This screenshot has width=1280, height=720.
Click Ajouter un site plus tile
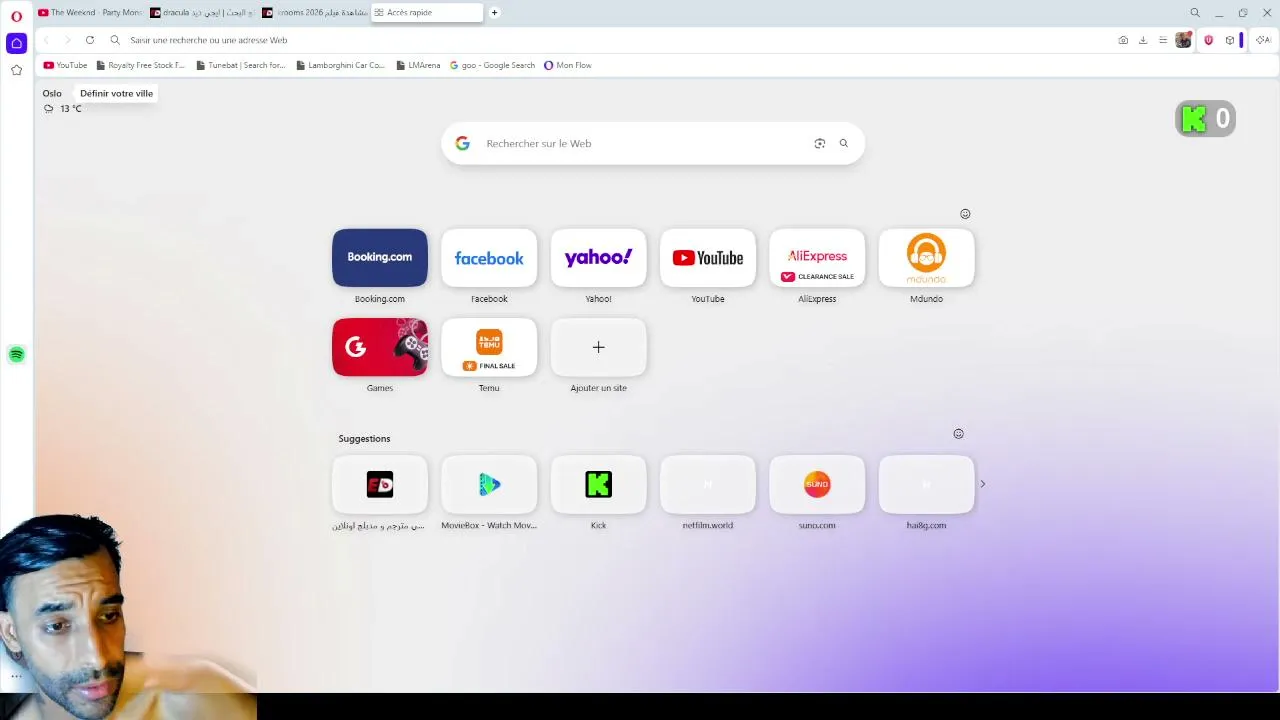click(598, 347)
